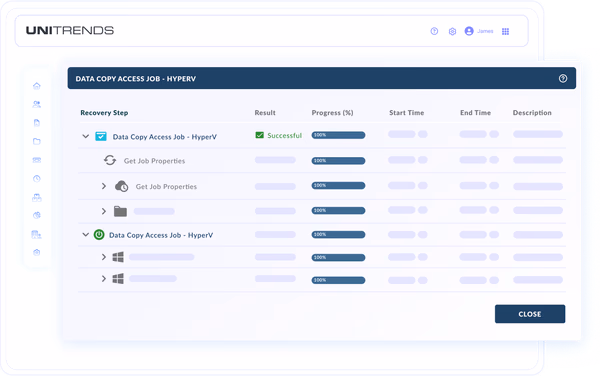Image resolution: width=600 pixels, height=376 pixels.
Task: Click the help icon in dialog title bar
Action: pyautogui.click(x=562, y=78)
